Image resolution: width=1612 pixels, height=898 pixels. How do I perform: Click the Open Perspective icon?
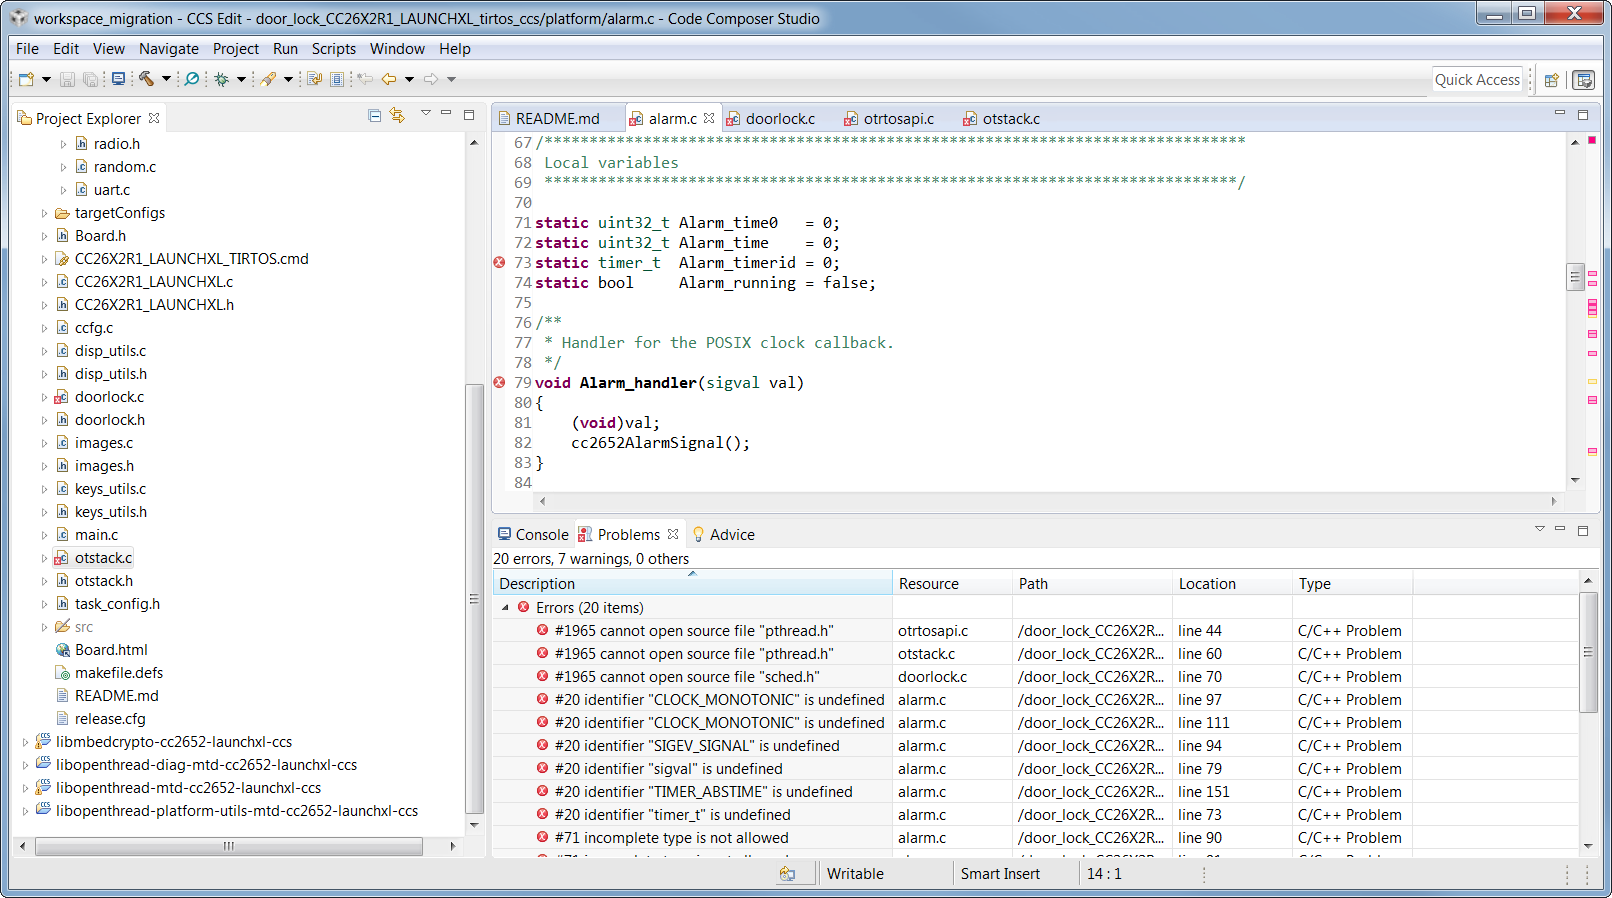point(1552,80)
